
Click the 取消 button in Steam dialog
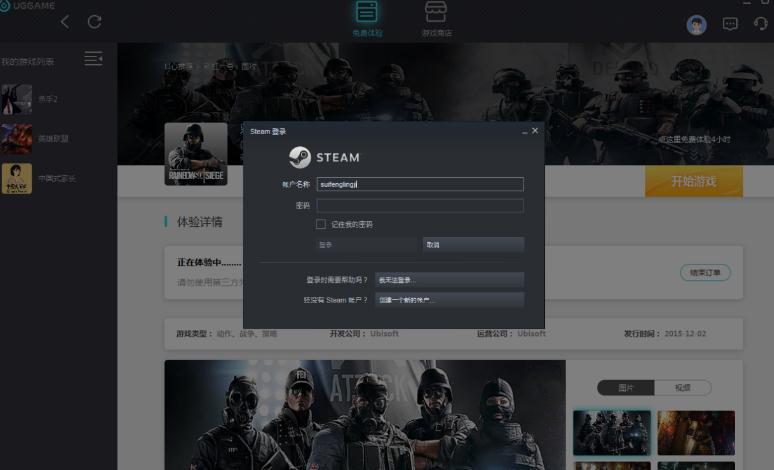(473, 244)
